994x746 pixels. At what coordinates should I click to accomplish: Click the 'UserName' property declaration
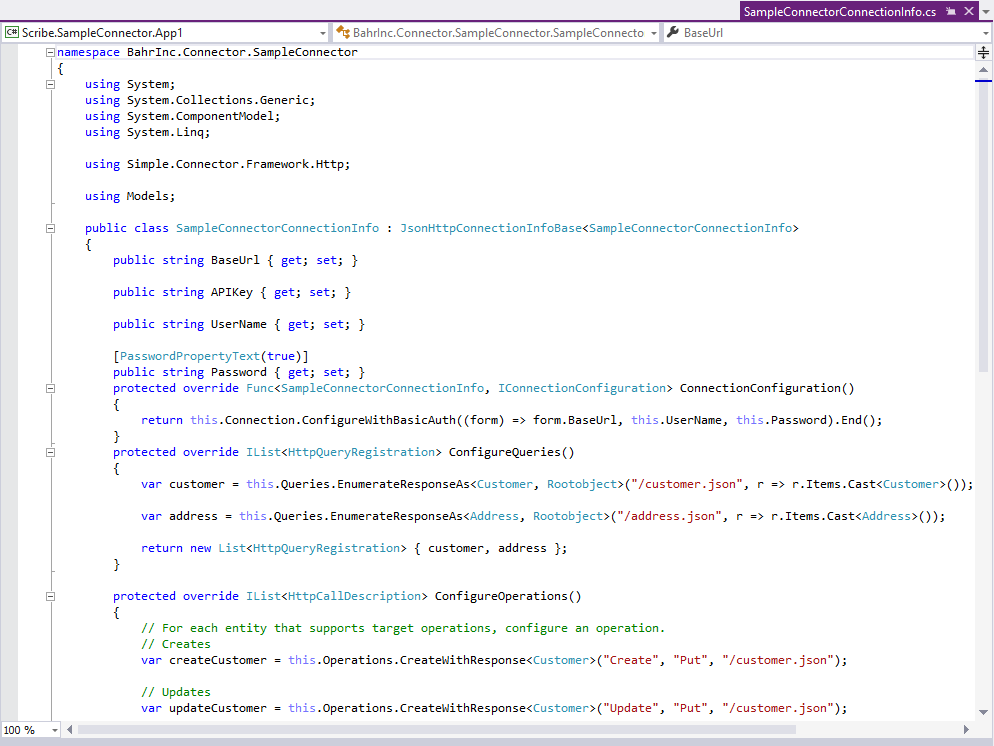[x=238, y=324]
